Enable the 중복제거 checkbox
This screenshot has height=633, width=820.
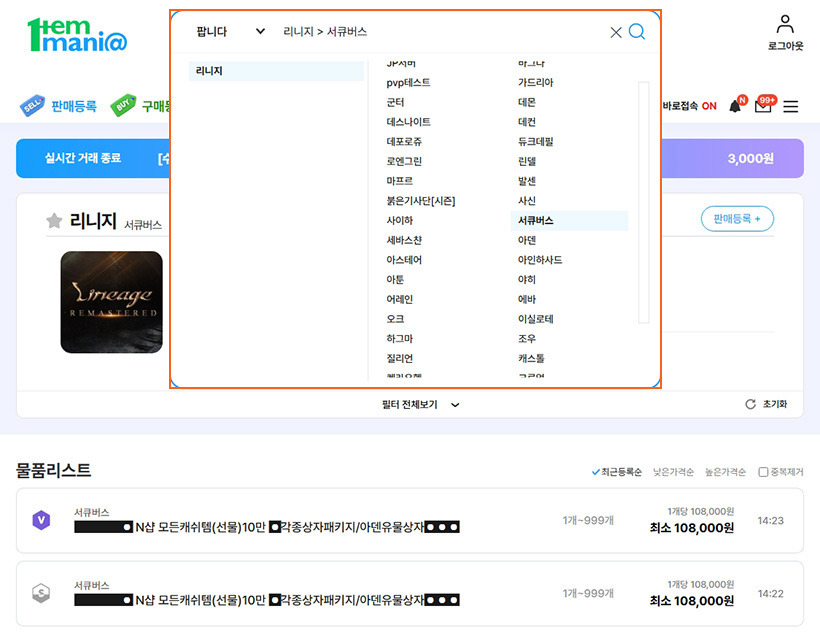[763, 471]
